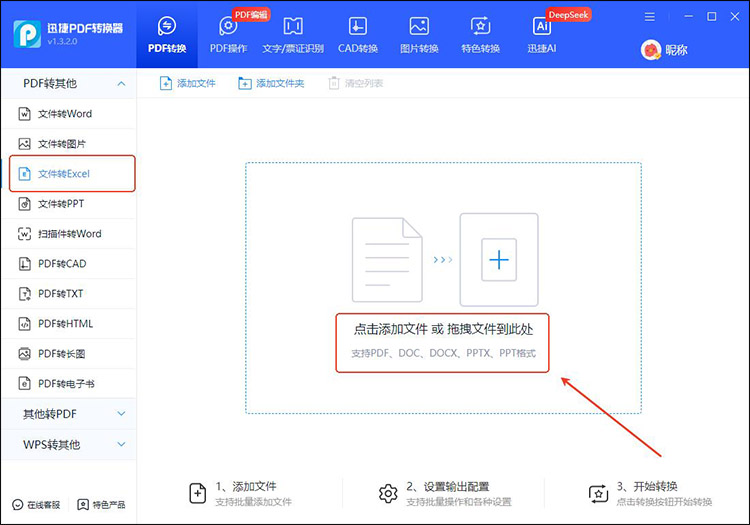This screenshot has width=750, height=525.
Task: Open the 图片转换 tab
Action: [x=419, y=34]
